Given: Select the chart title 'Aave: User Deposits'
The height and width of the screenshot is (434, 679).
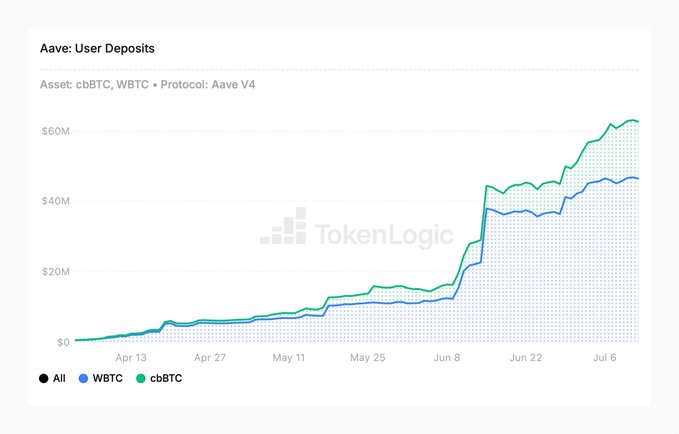Looking at the screenshot, I should pyautogui.click(x=97, y=48).
